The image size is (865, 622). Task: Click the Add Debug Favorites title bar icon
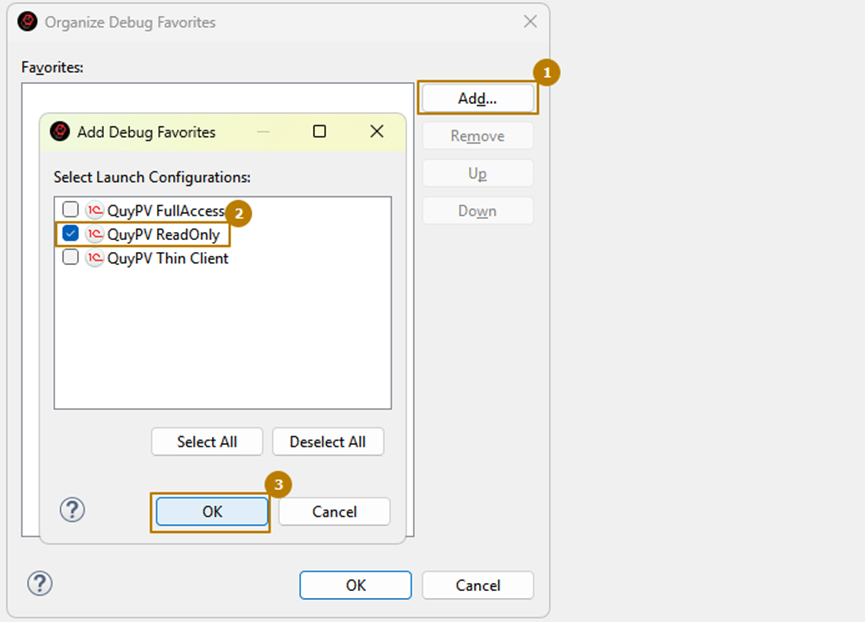tap(61, 132)
